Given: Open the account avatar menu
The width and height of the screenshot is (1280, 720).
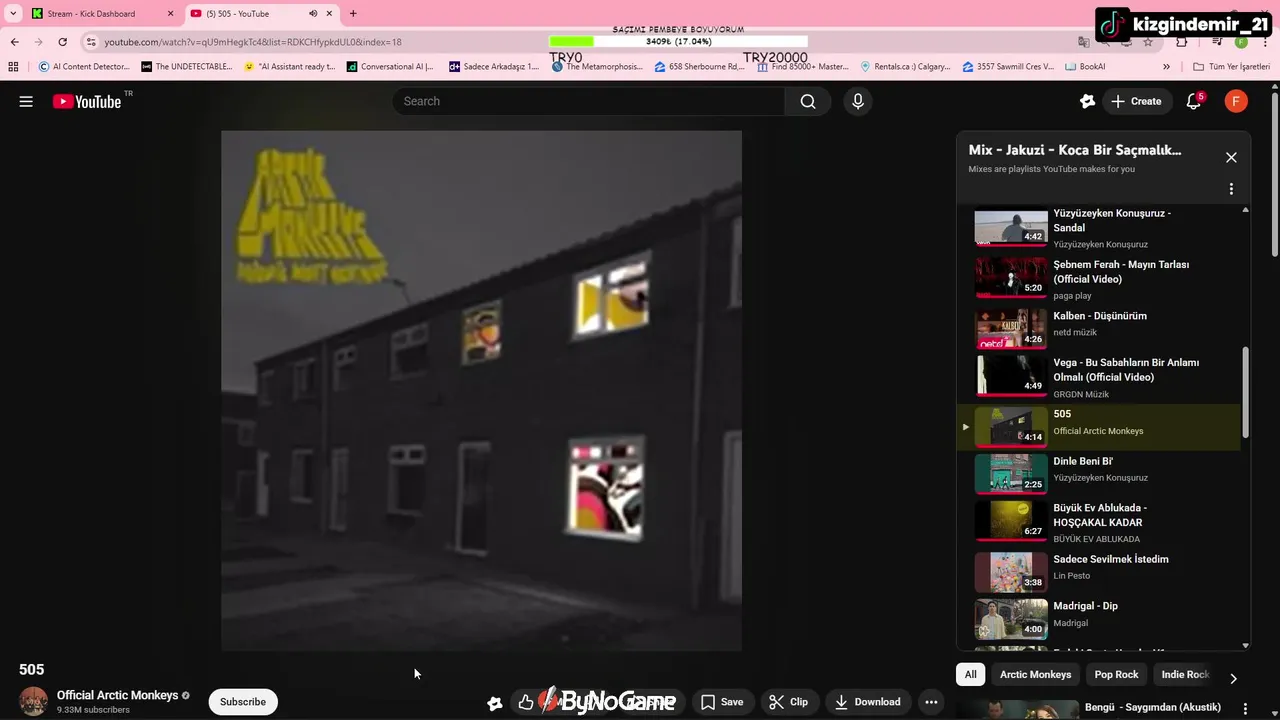Looking at the screenshot, I should (1236, 101).
